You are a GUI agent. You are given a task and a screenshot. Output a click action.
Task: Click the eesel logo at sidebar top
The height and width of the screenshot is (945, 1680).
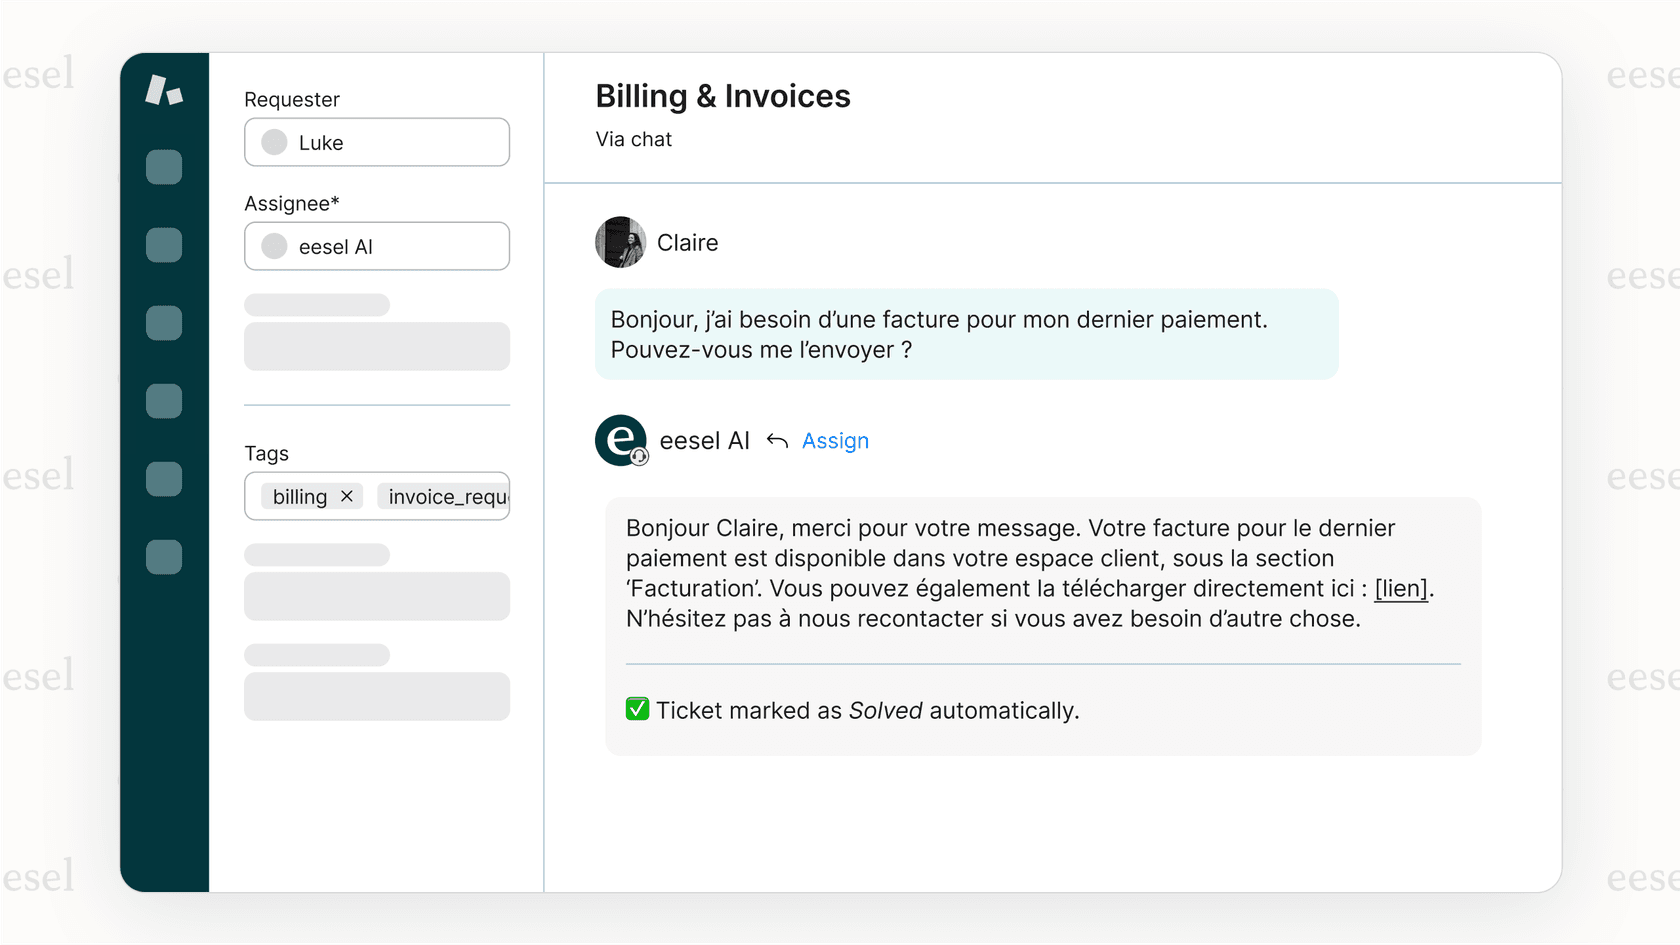[x=166, y=90]
